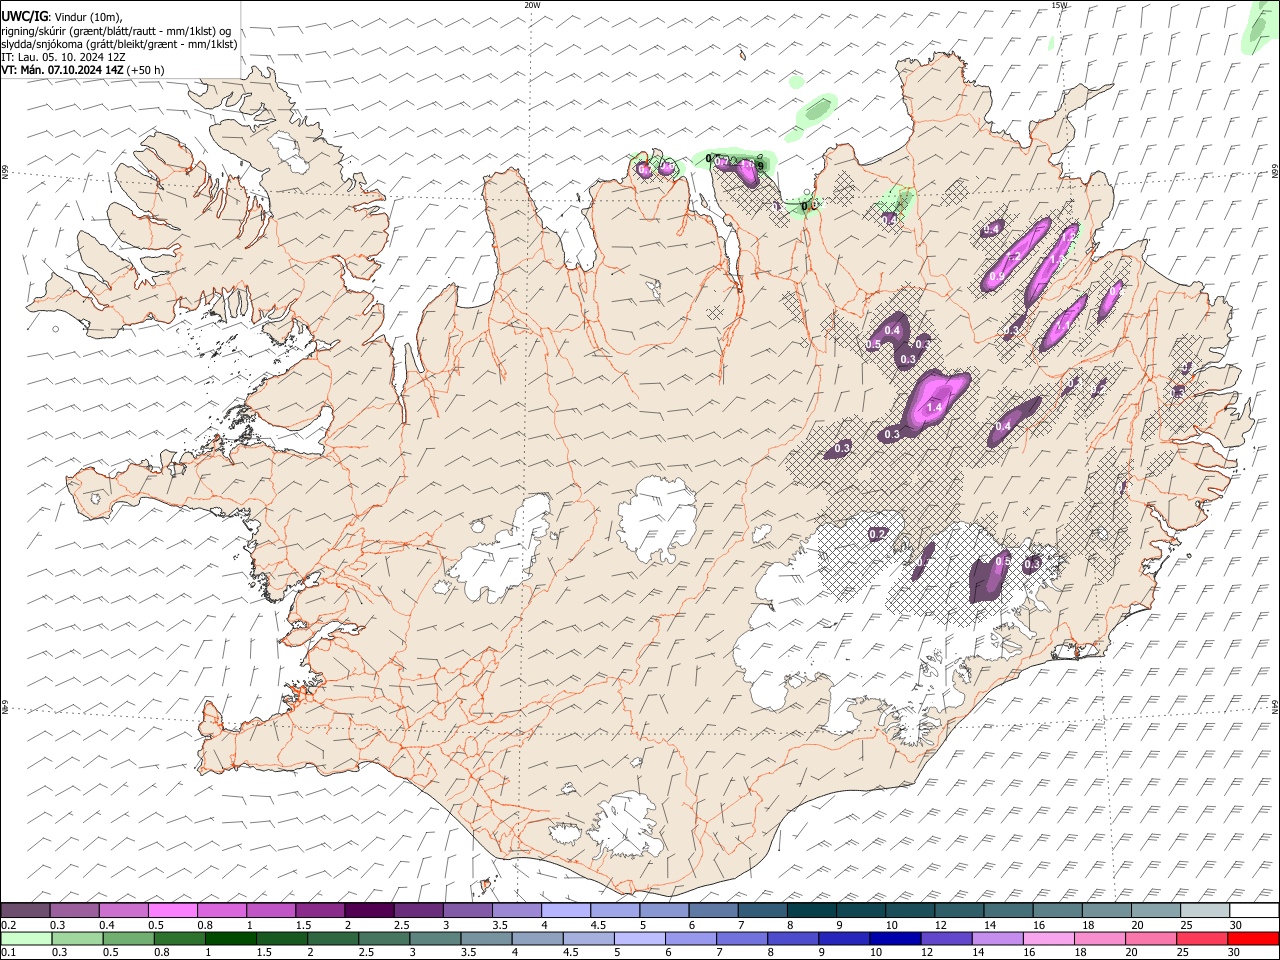The width and height of the screenshot is (1280, 960).
Task: Click the bright red rain swatch at 30
Action: pyautogui.click(x=1253, y=938)
